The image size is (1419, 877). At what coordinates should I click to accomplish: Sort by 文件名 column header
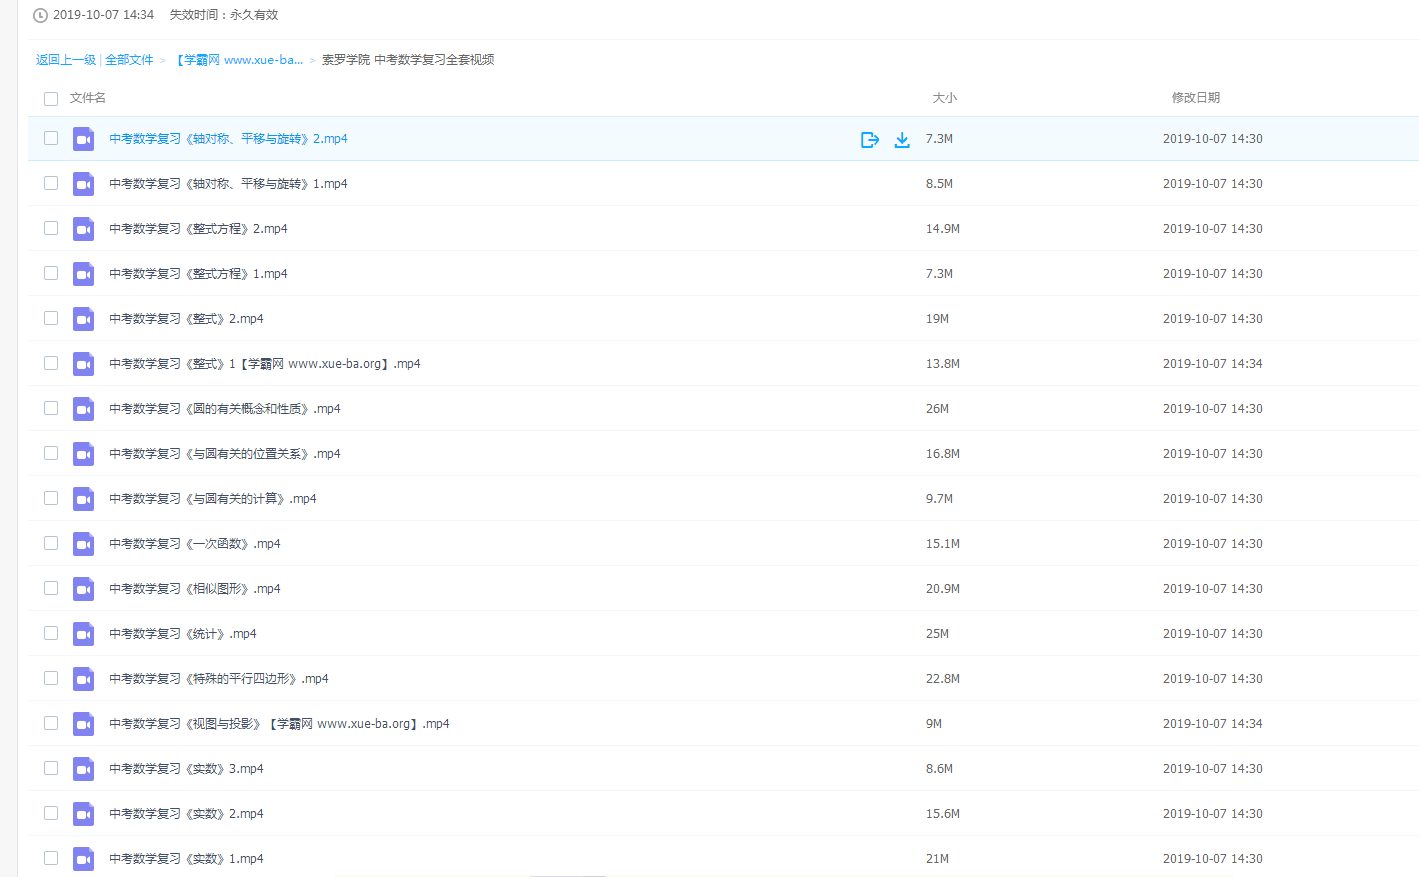(88, 98)
